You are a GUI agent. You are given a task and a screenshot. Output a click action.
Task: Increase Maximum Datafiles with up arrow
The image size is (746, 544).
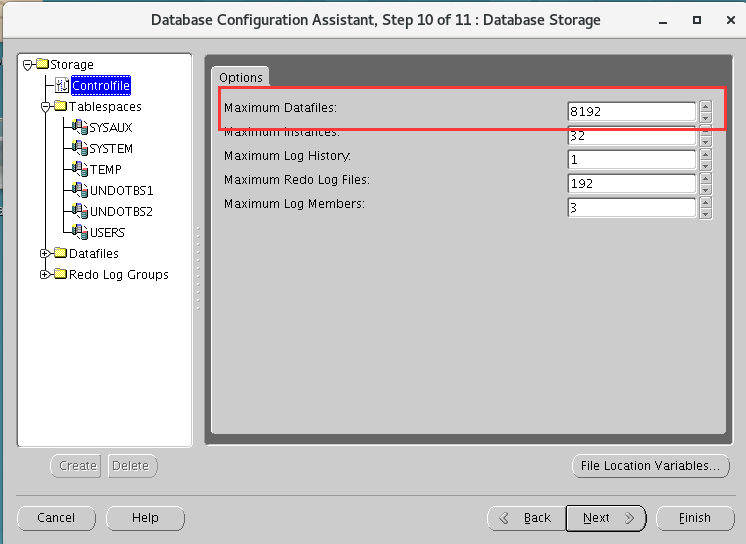click(705, 106)
